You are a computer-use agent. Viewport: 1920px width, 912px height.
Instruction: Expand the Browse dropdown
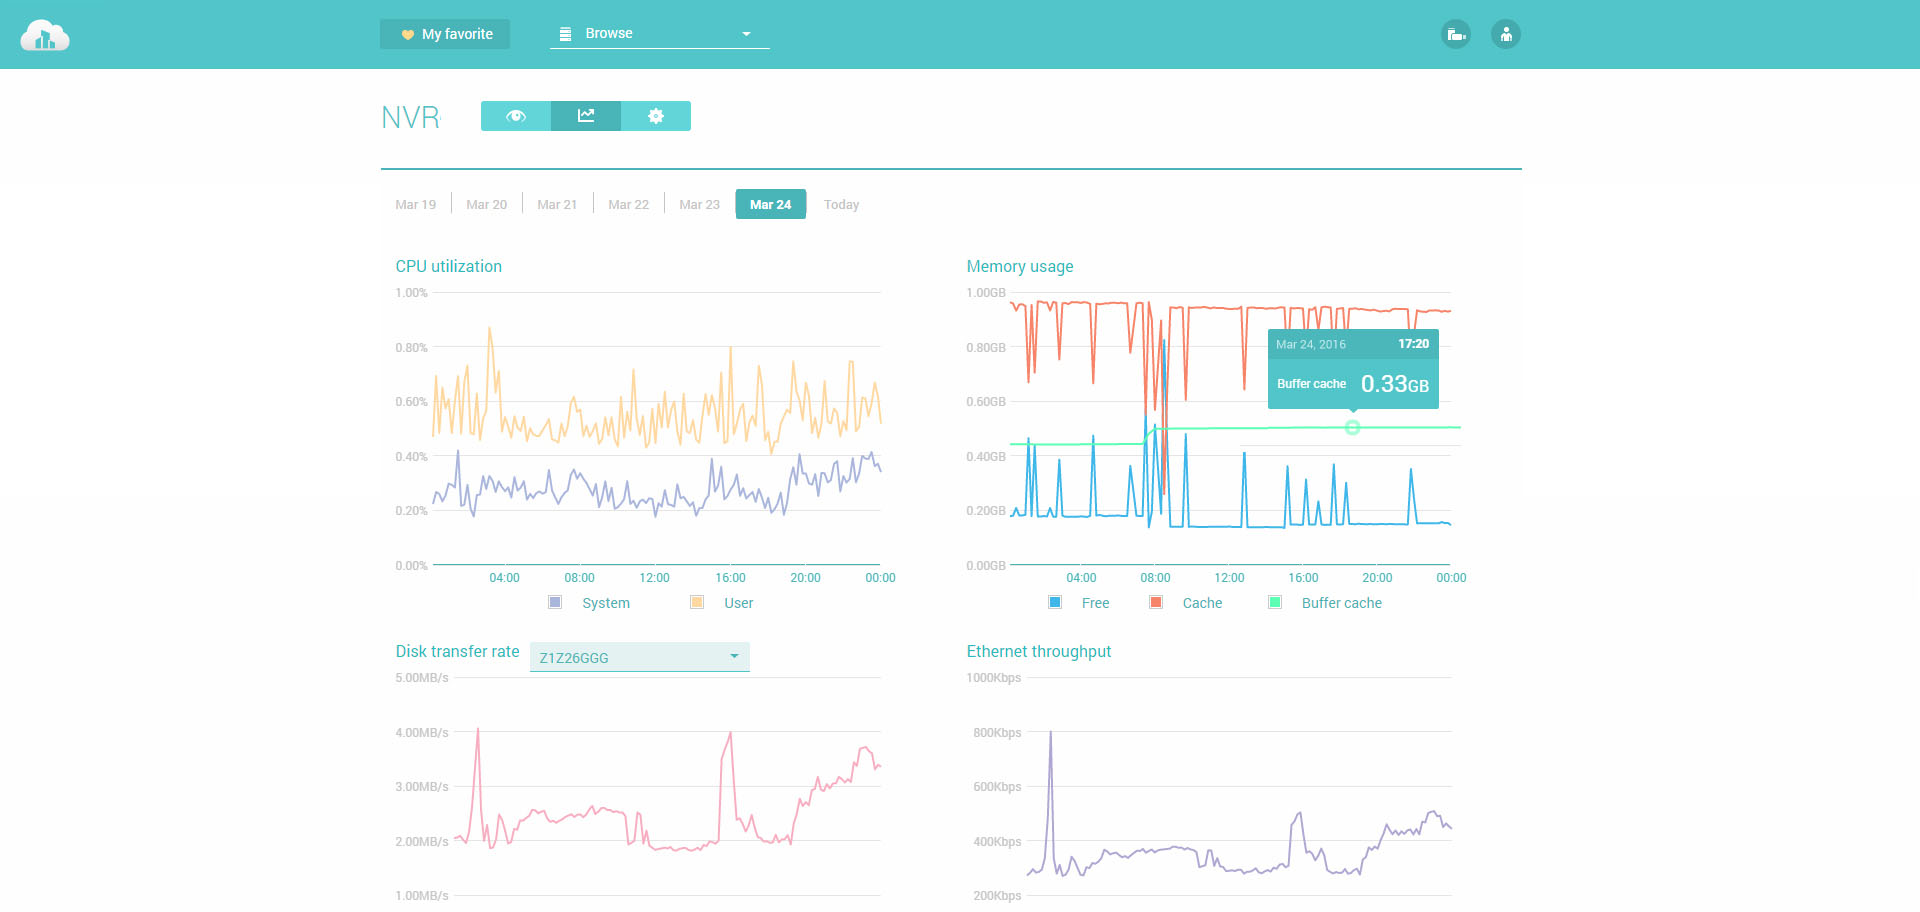(x=660, y=34)
